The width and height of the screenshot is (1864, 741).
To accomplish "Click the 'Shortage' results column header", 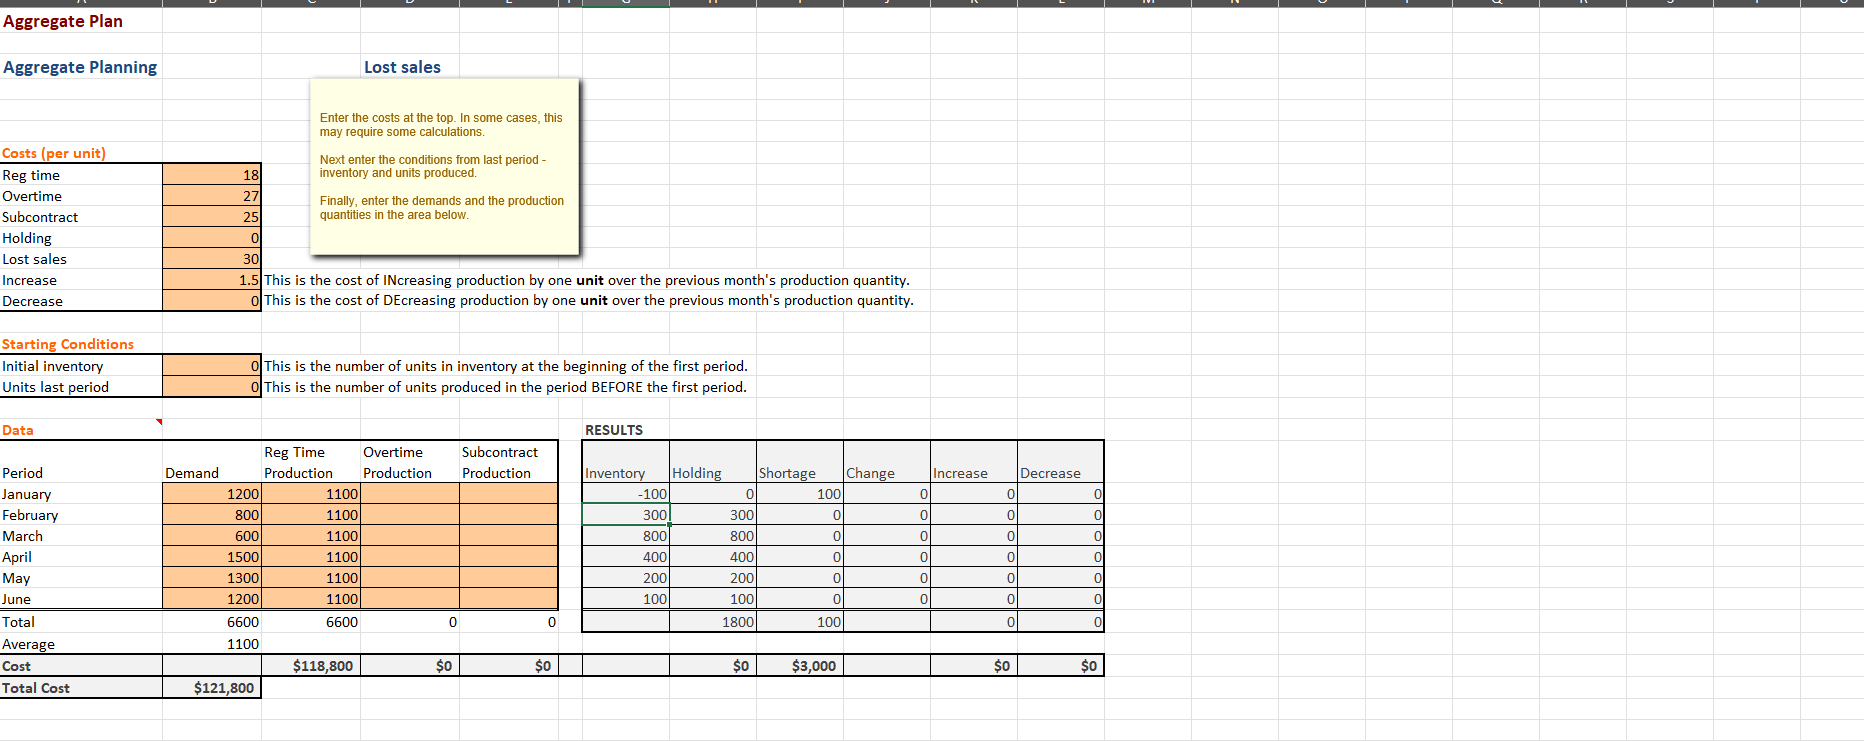I will 787,473.
